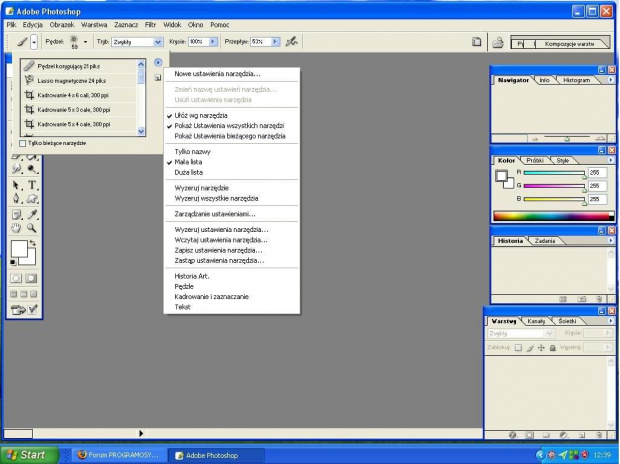Toggle the Brushes palette icon in options bar
Screen dimensions: 620x464
[476, 42]
